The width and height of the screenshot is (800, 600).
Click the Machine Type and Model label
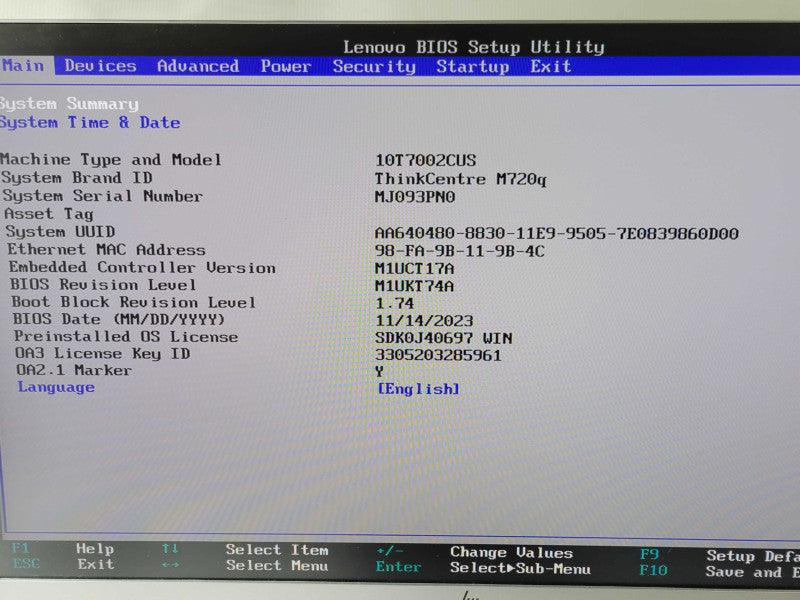[x=111, y=160]
